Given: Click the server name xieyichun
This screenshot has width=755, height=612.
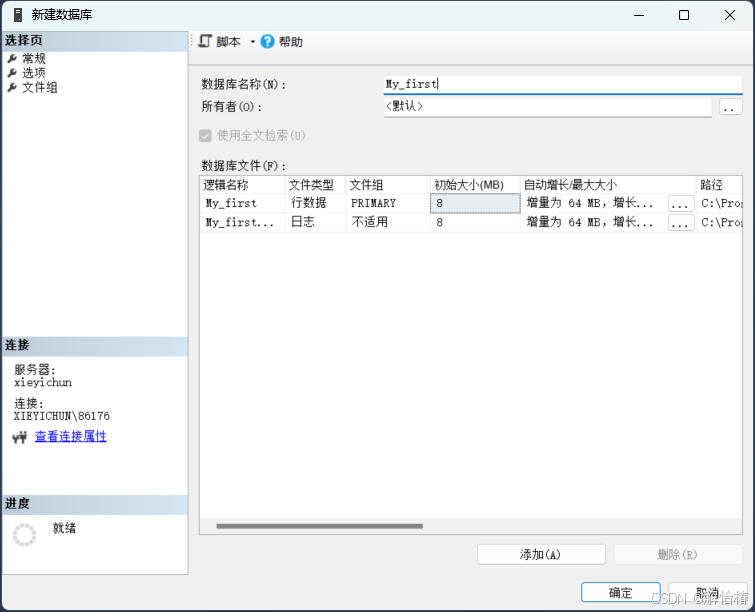Looking at the screenshot, I should 43,382.
